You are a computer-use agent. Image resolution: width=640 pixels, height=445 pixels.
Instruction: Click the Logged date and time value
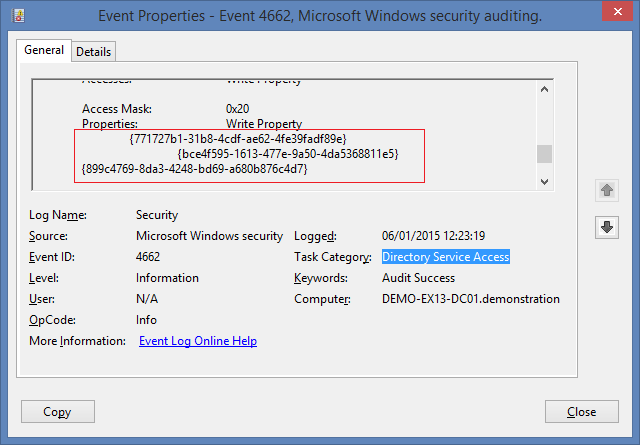pyautogui.click(x=433, y=236)
